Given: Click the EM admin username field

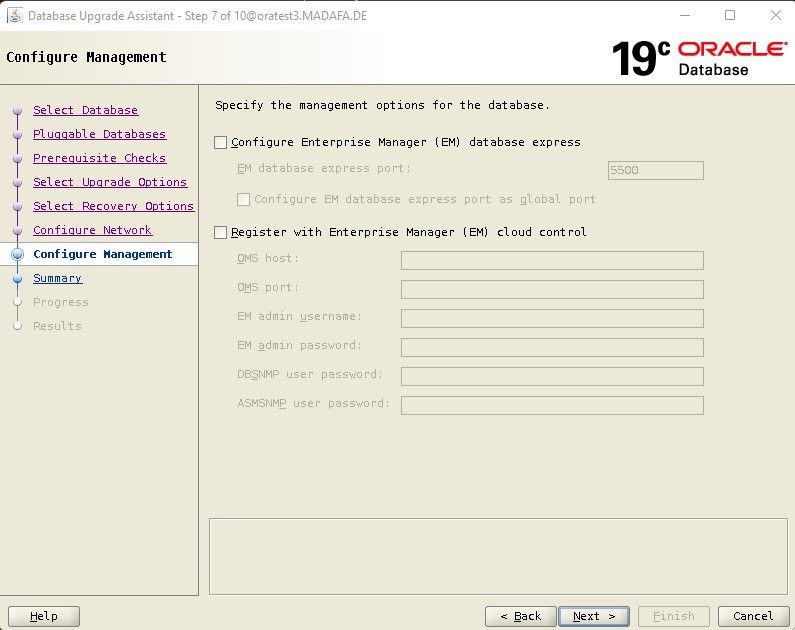Looking at the screenshot, I should tap(552, 318).
